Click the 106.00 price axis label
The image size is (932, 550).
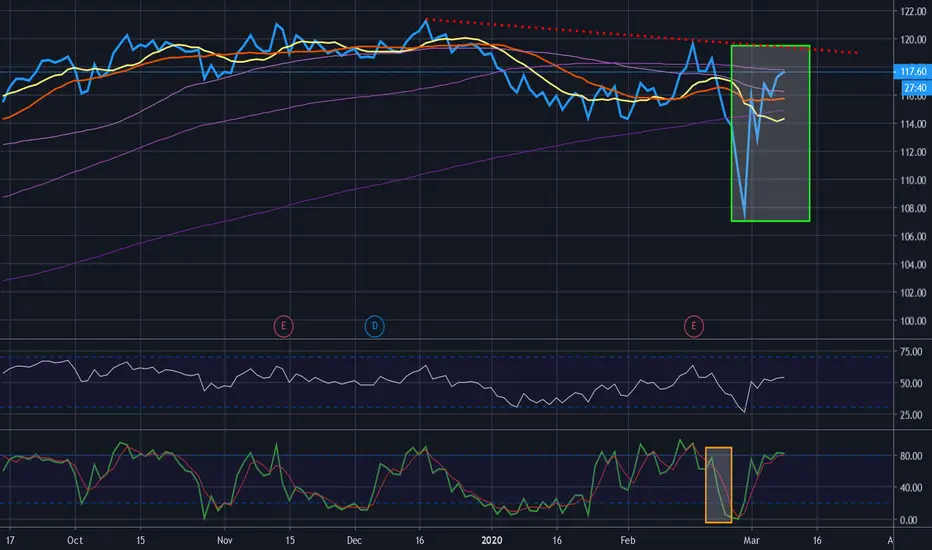(913, 237)
